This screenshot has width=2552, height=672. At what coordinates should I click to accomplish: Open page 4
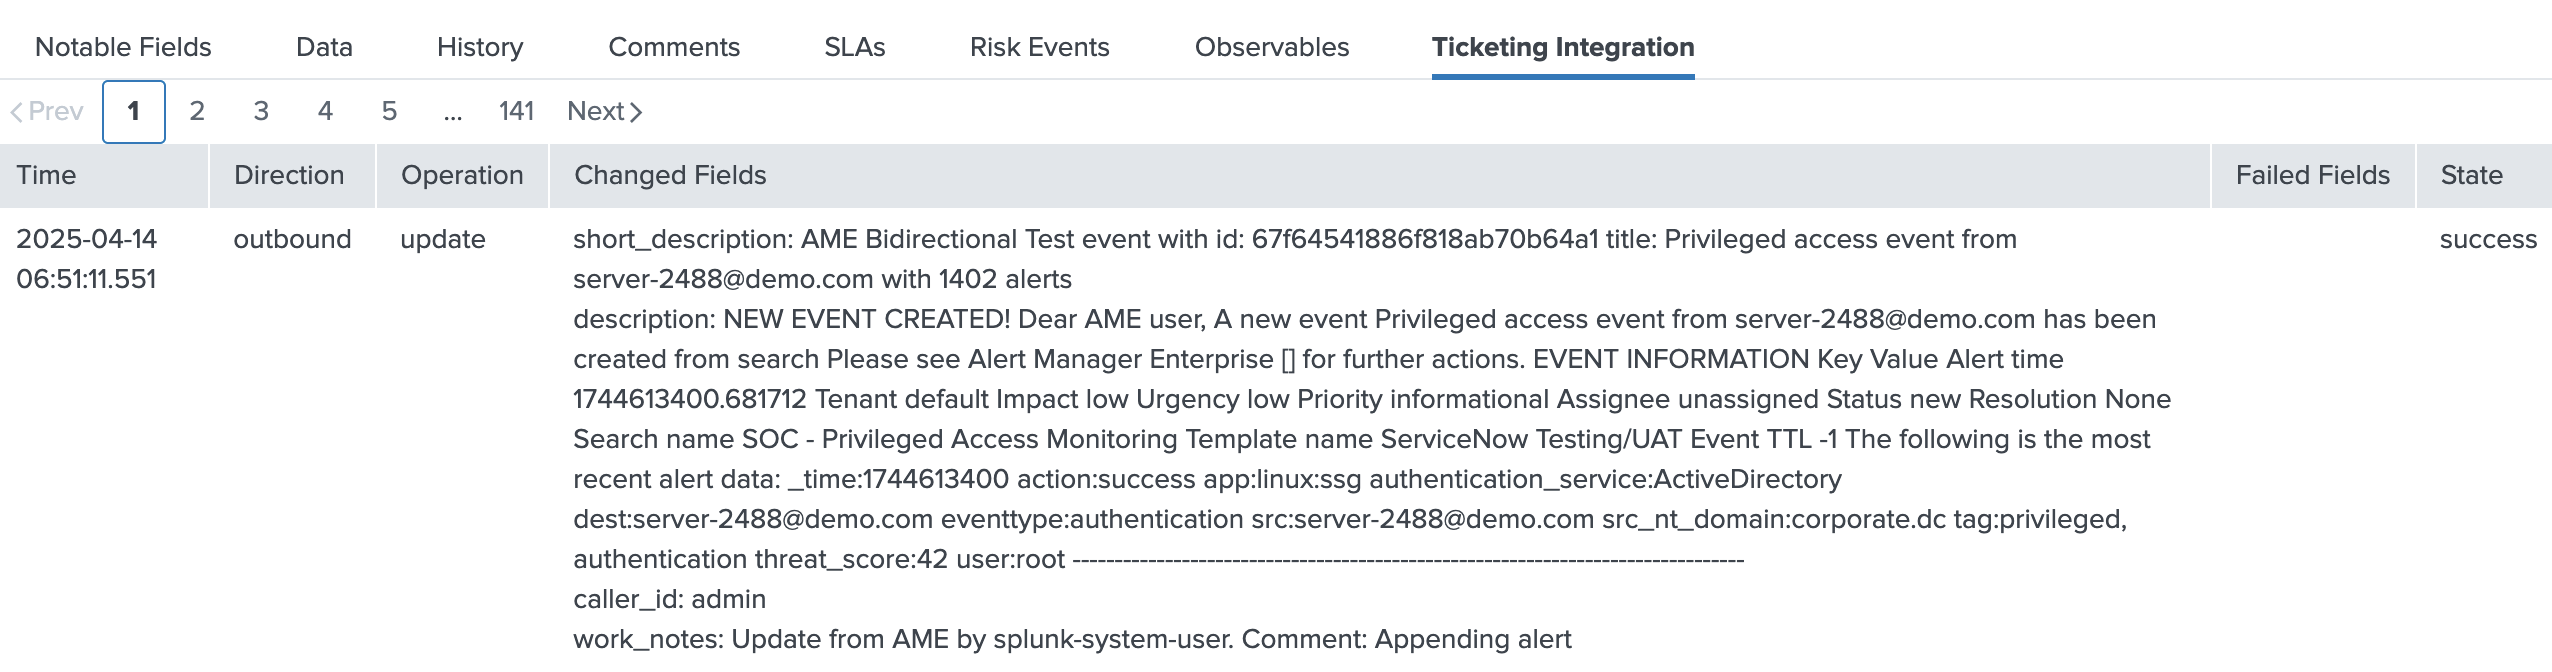[x=325, y=111]
